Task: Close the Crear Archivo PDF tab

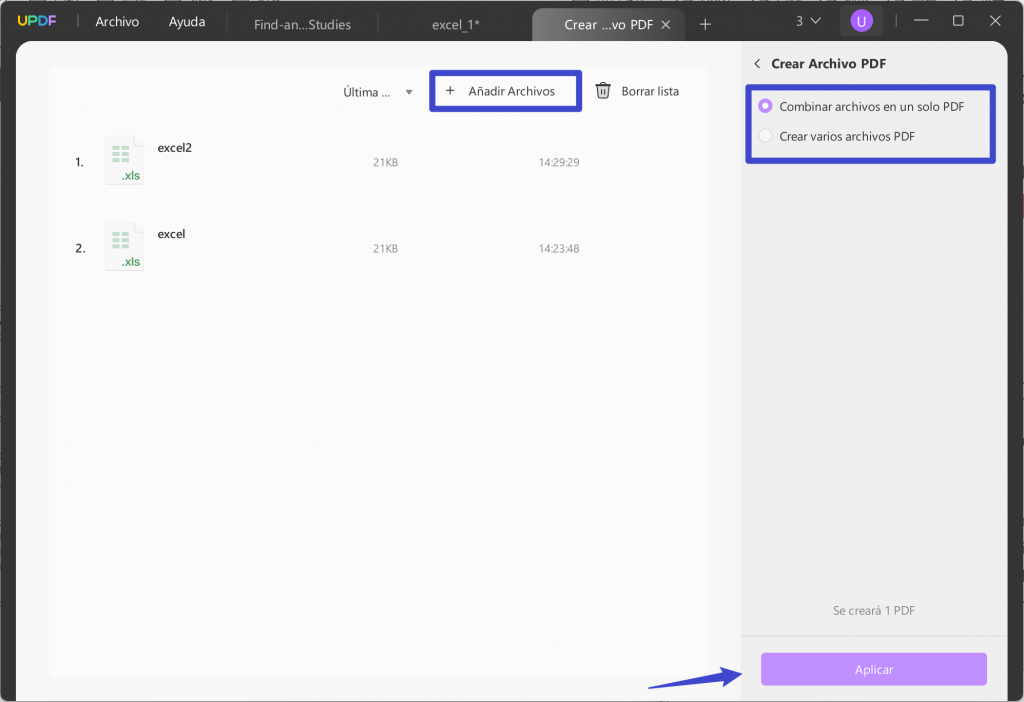Action: pyautogui.click(x=665, y=23)
